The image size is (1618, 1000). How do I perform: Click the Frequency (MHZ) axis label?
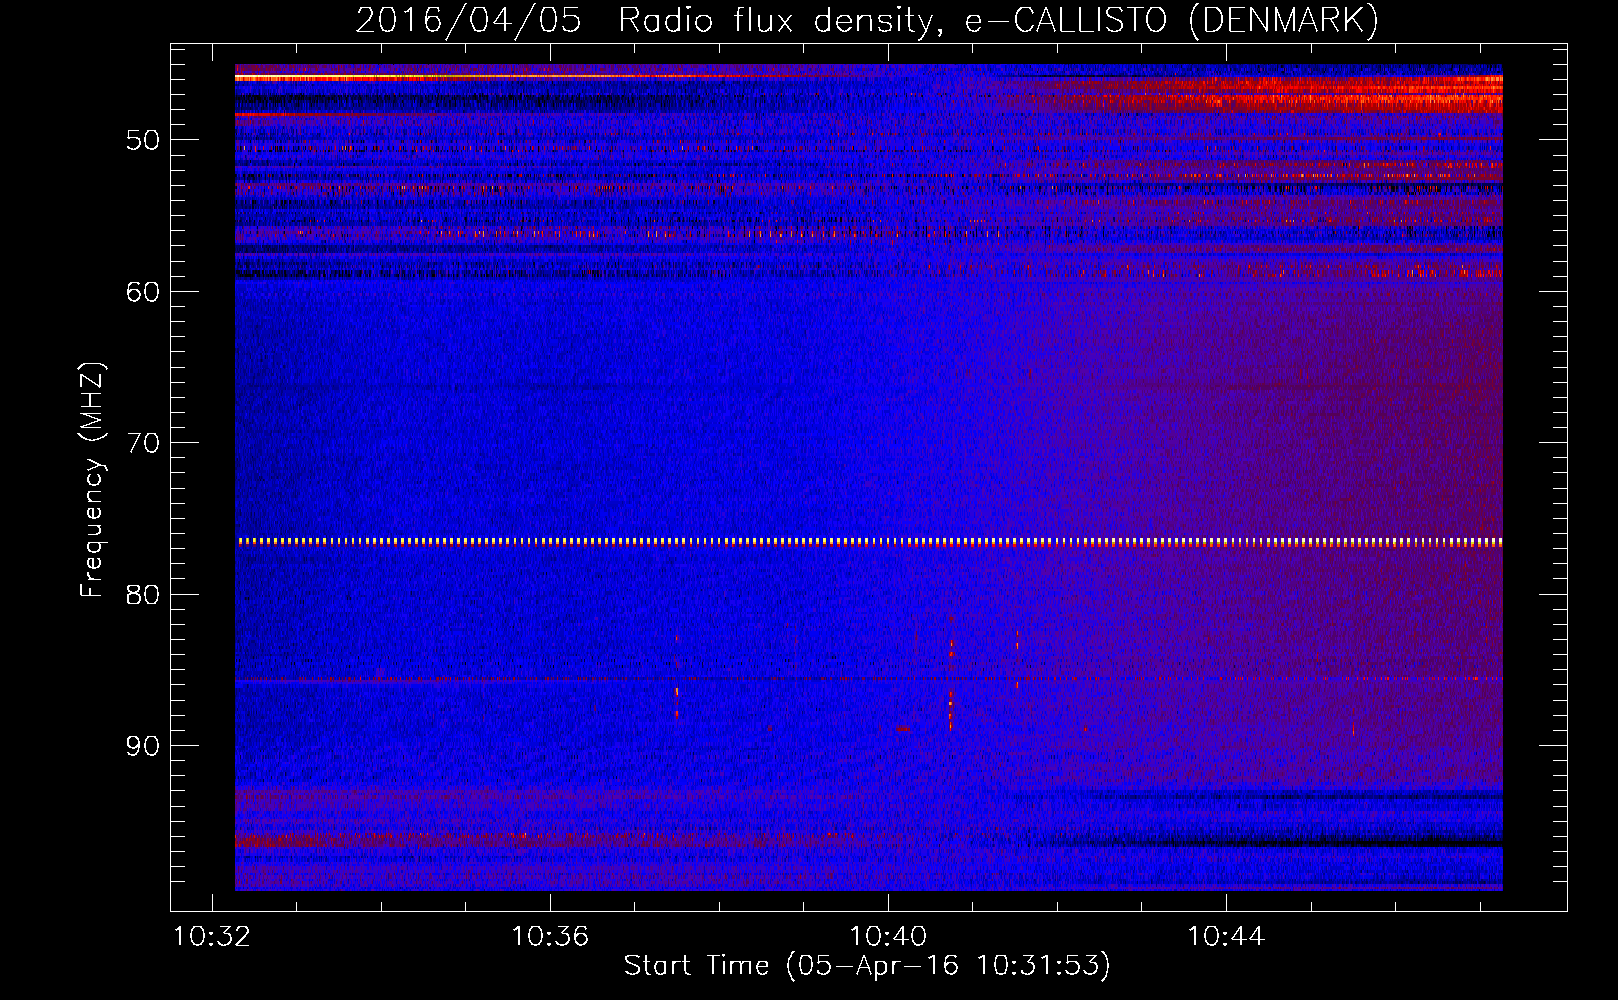pos(92,480)
